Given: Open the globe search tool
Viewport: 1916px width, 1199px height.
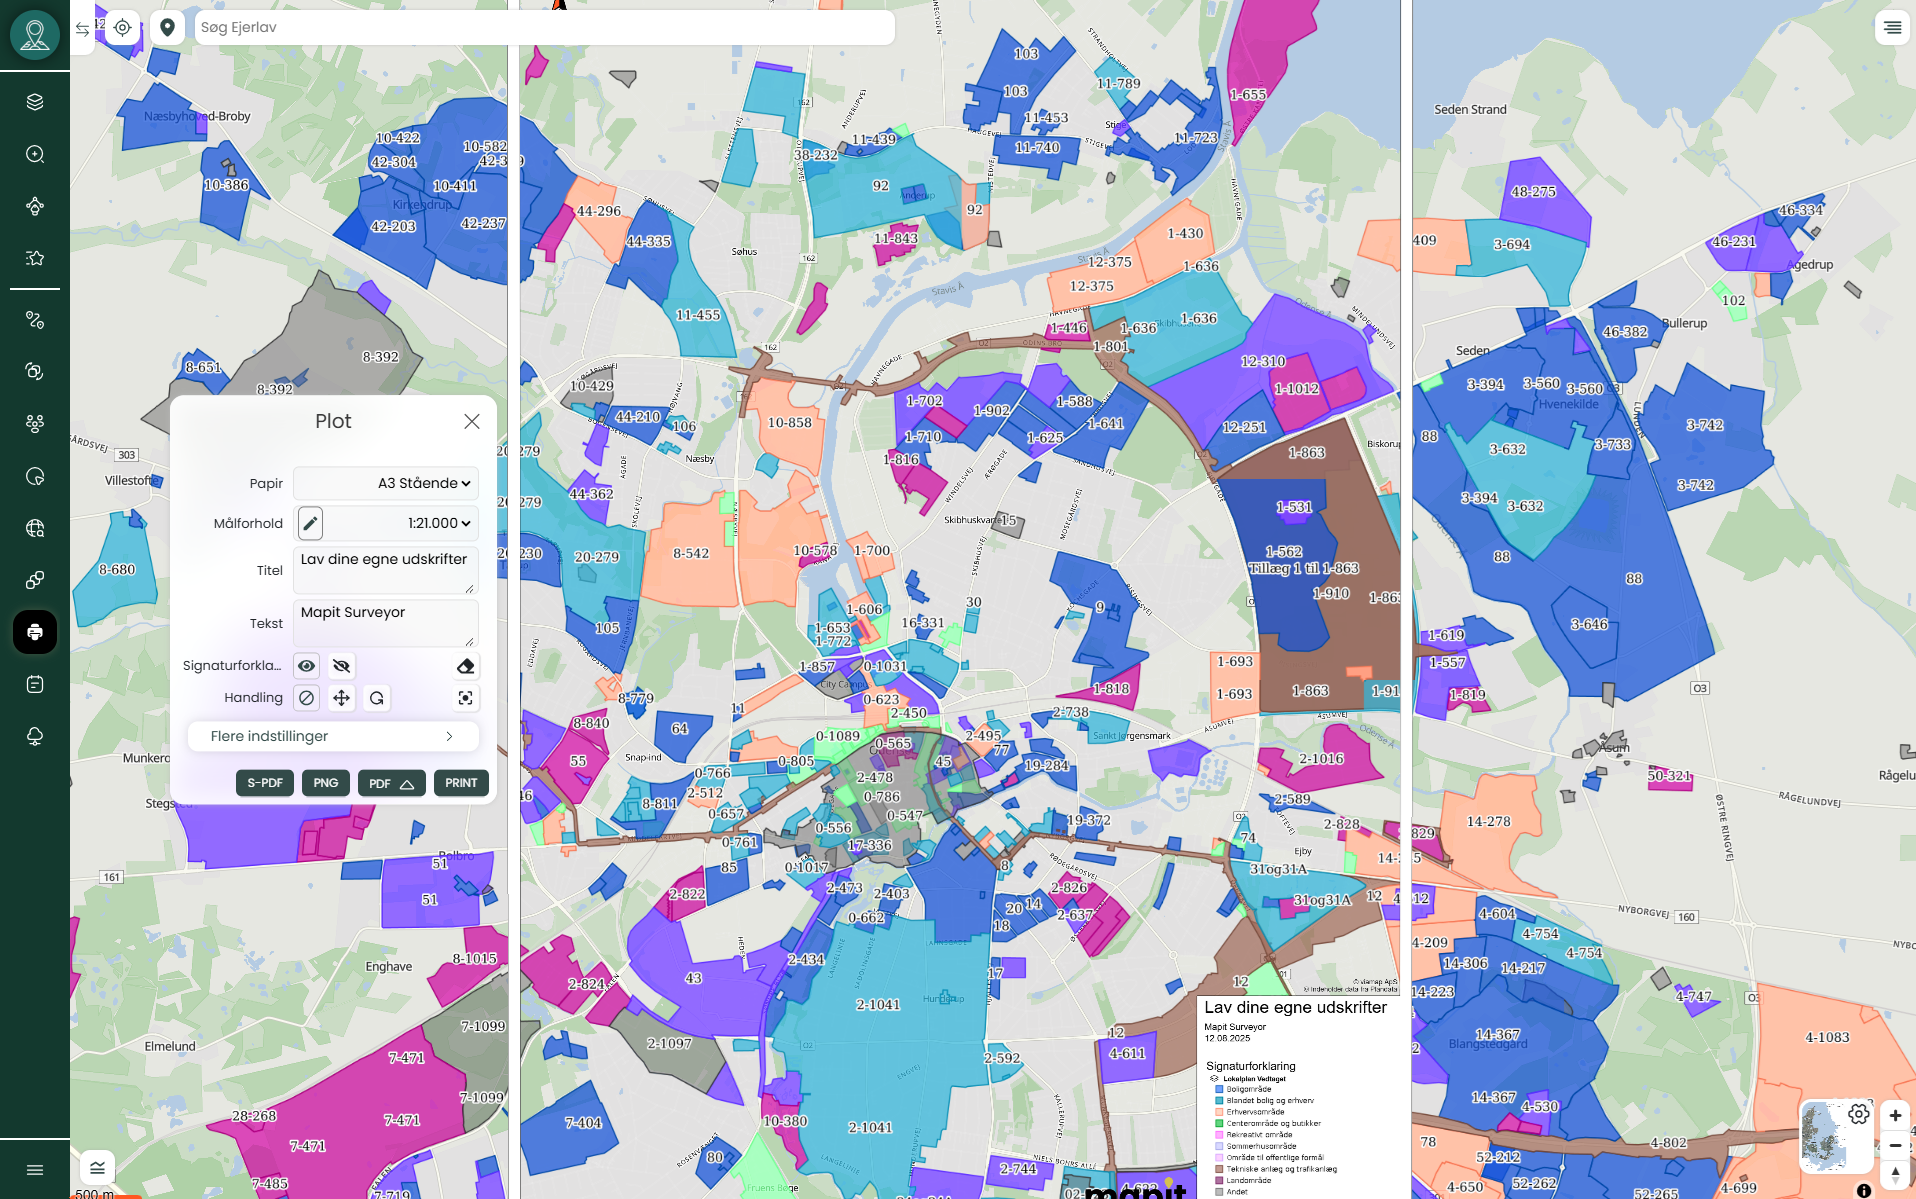Looking at the screenshot, I should pos(35,528).
